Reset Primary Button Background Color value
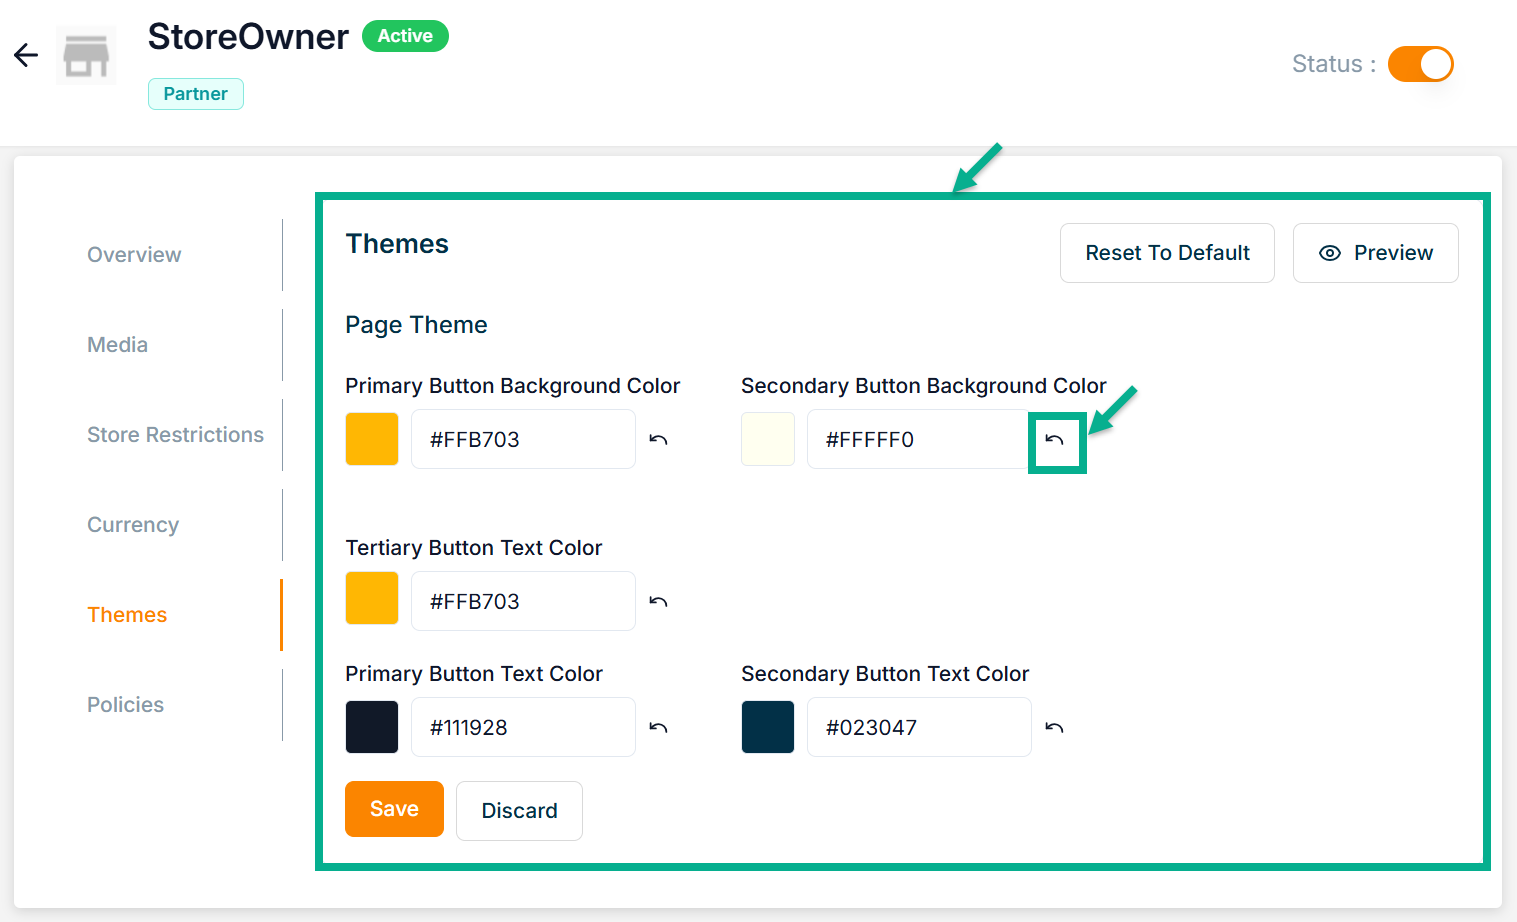Screen dimensions: 1517x922 pos(658,440)
